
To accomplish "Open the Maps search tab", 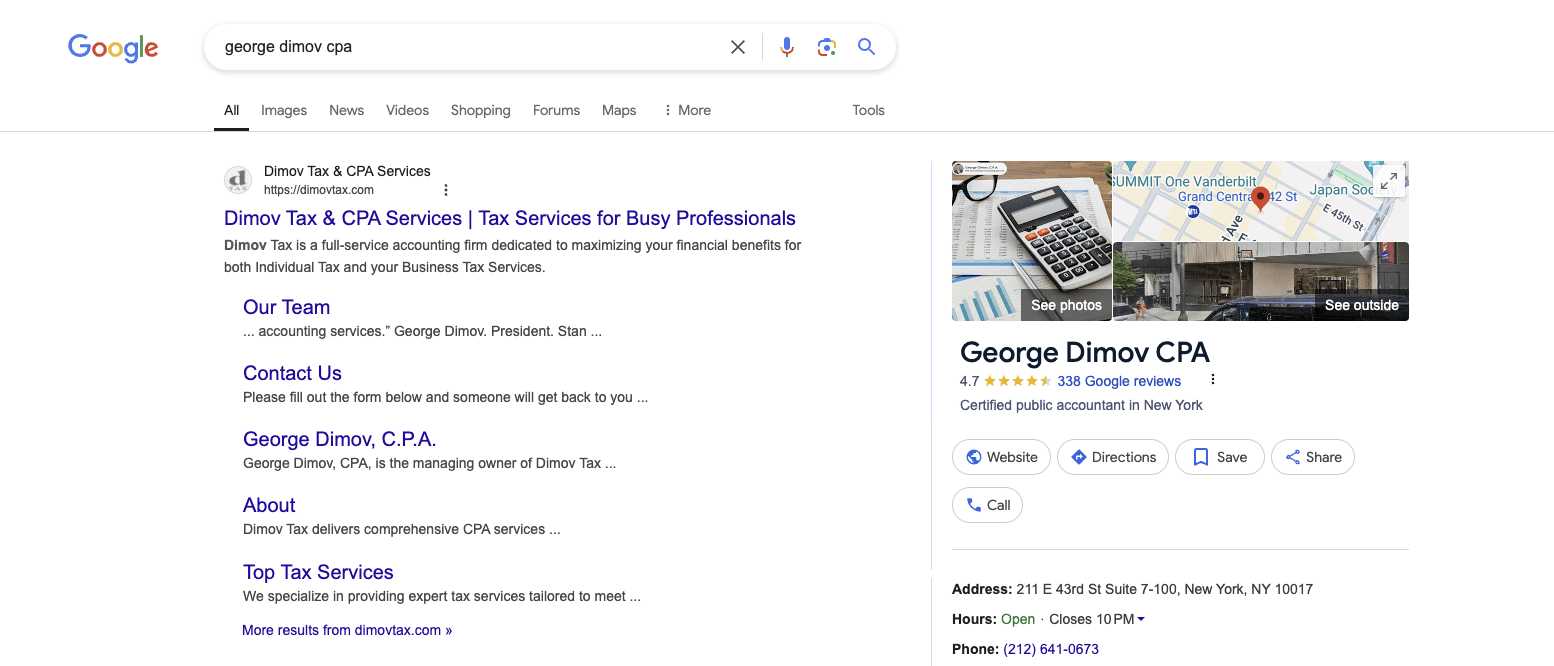I will pos(618,110).
